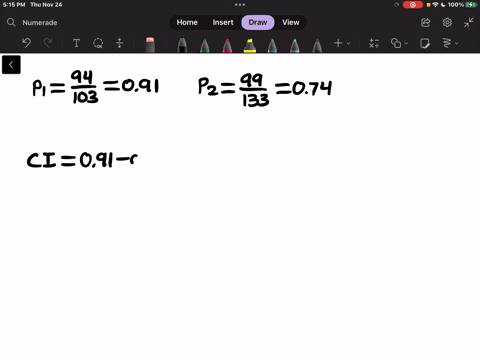Open the shapes tool

click(x=396, y=43)
